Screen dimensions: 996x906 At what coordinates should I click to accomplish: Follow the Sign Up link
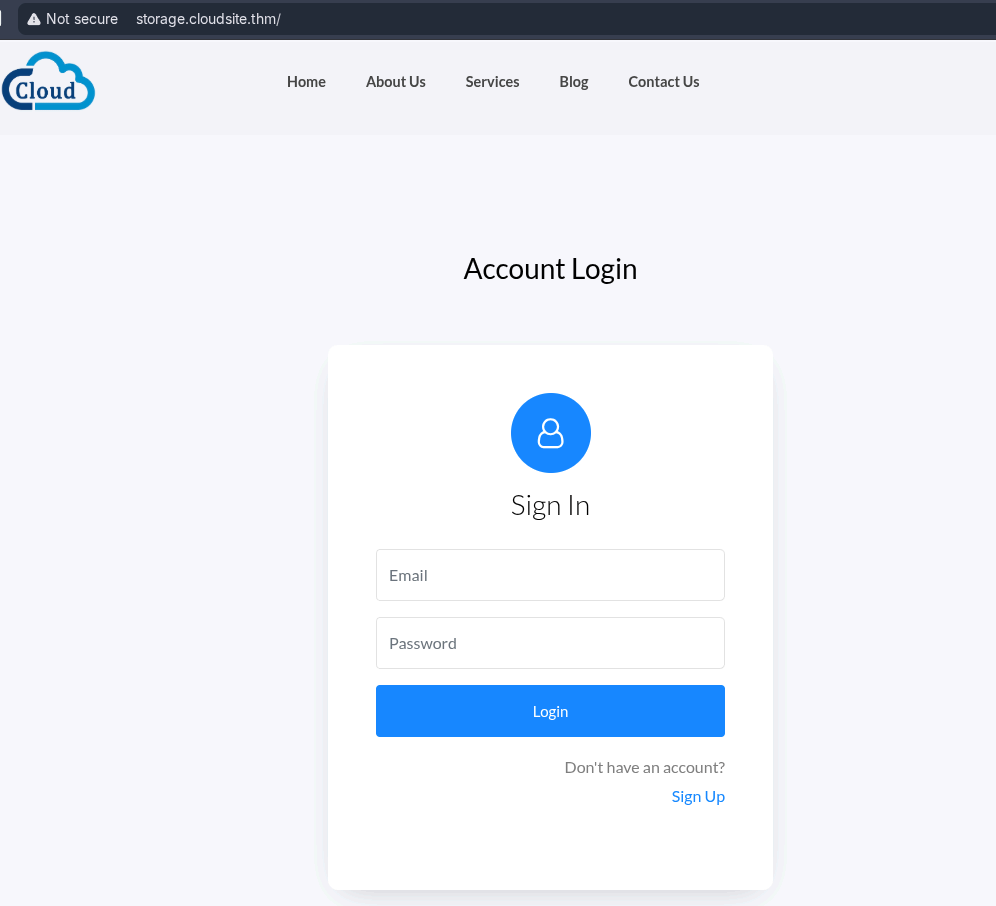pos(698,796)
